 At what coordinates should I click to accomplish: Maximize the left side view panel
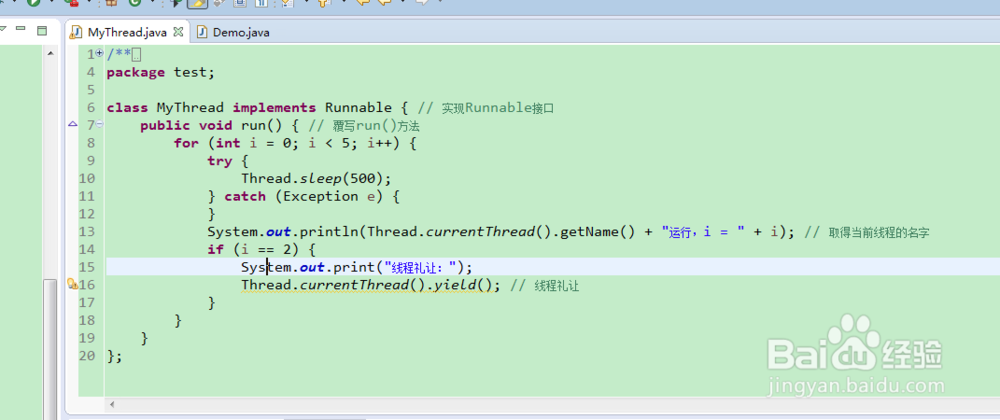click(42, 29)
